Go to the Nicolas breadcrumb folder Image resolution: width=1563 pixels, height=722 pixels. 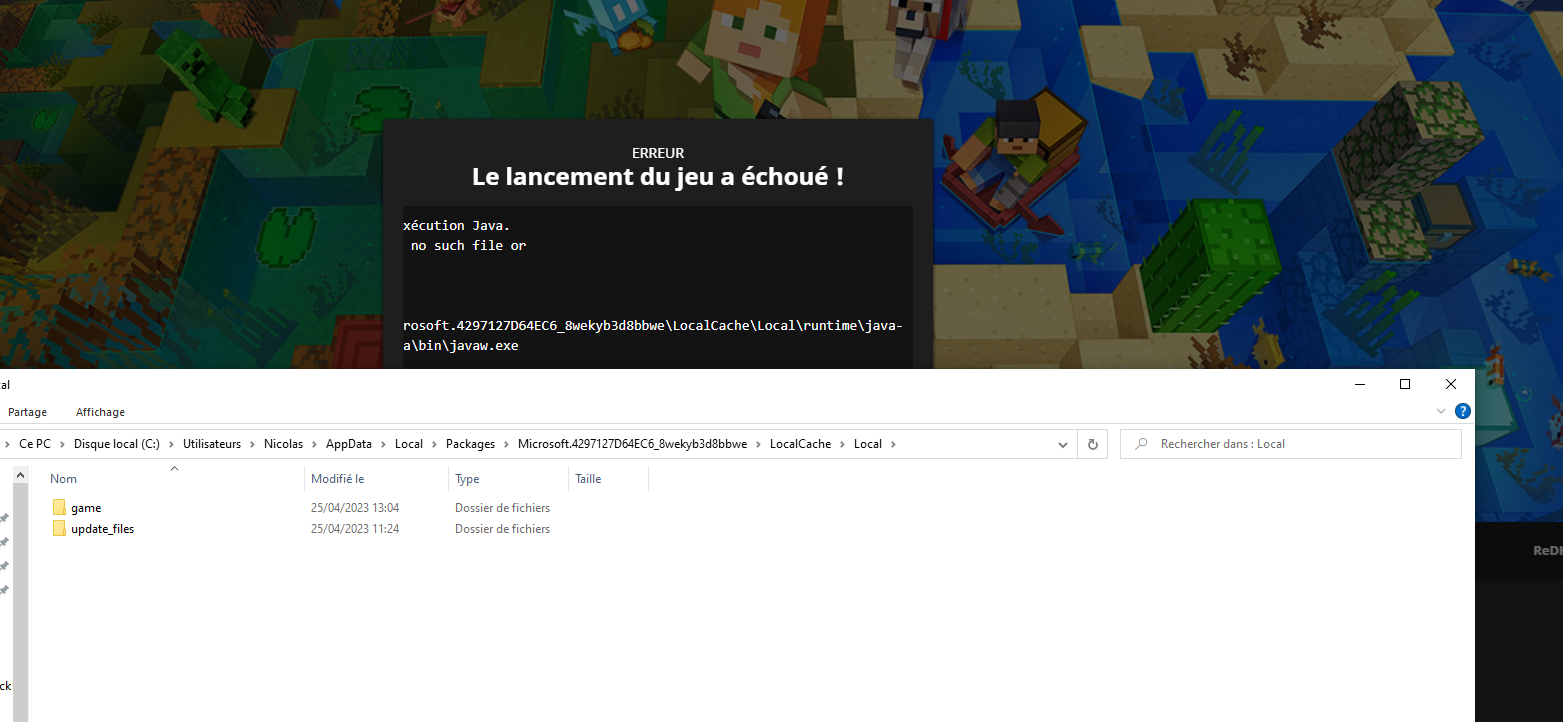[x=283, y=444]
